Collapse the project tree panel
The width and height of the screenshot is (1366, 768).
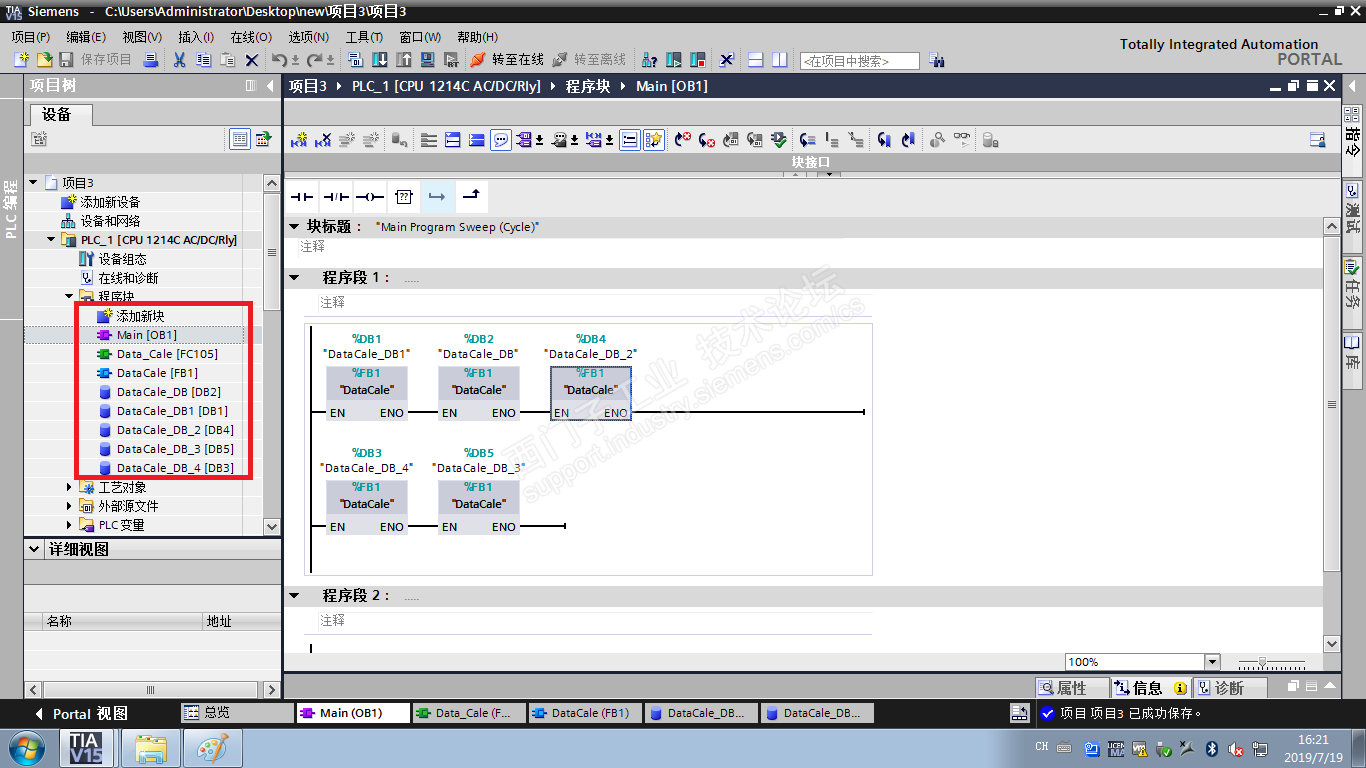pos(269,86)
